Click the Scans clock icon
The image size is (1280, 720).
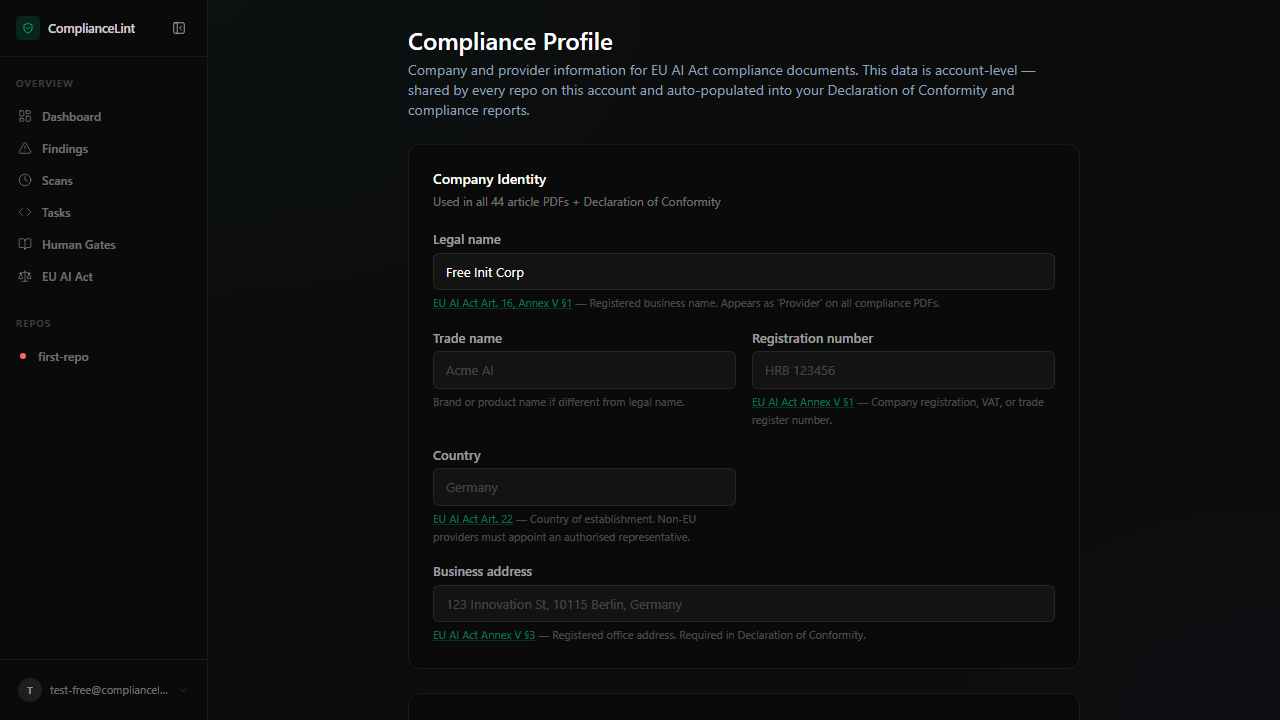(x=25, y=181)
